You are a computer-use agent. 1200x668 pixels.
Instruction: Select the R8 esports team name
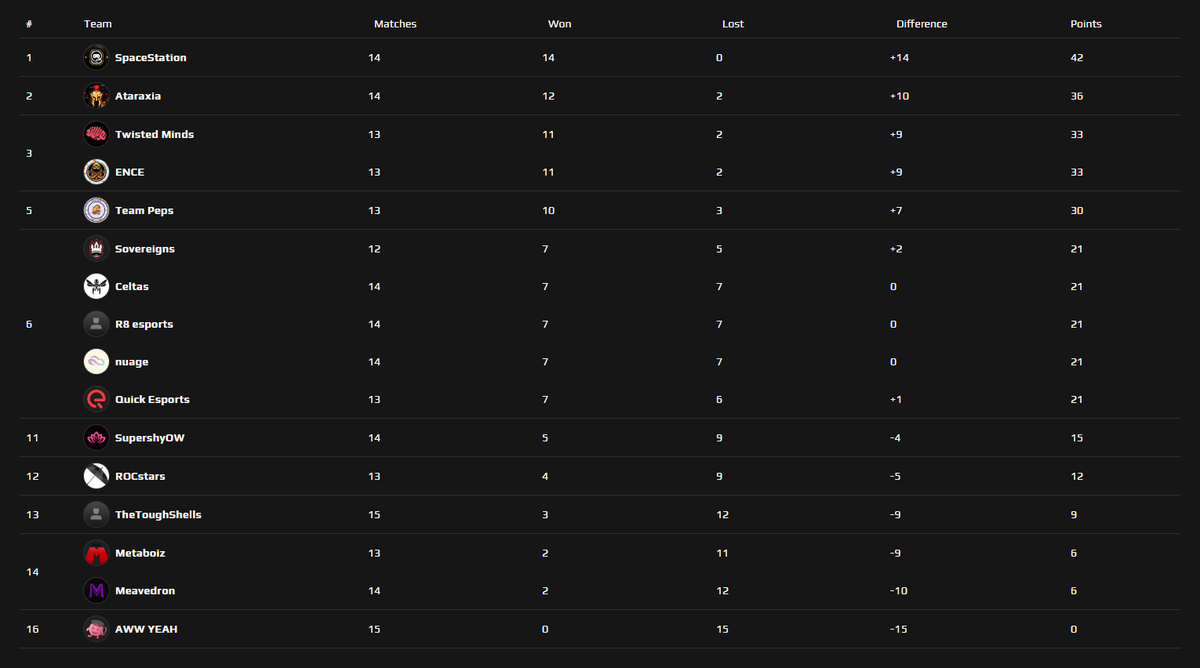[x=144, y=324]
